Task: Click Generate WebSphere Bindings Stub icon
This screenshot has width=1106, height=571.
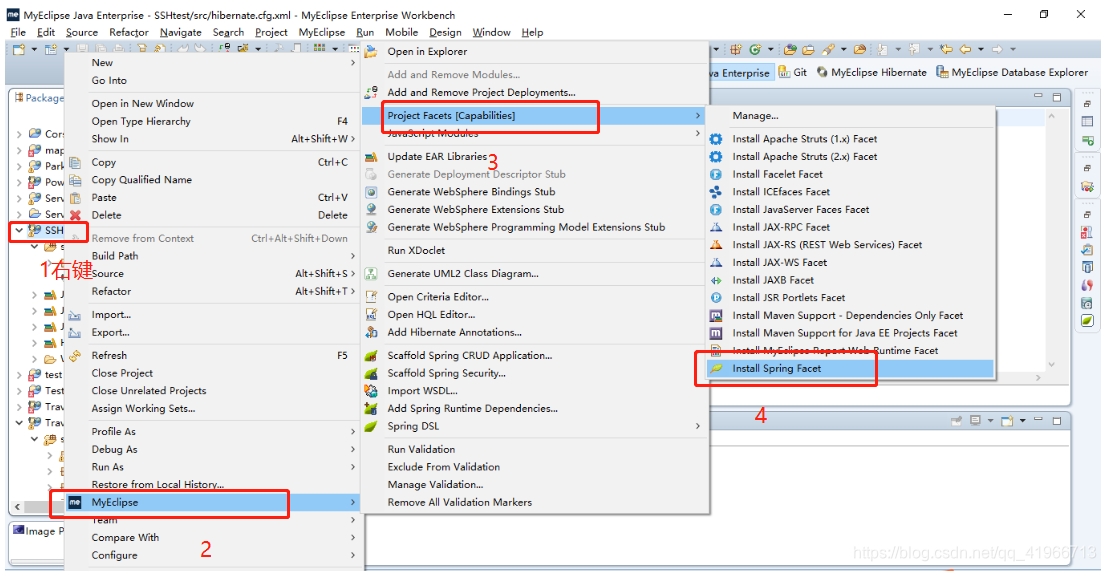Action: [x=371, y=192]
